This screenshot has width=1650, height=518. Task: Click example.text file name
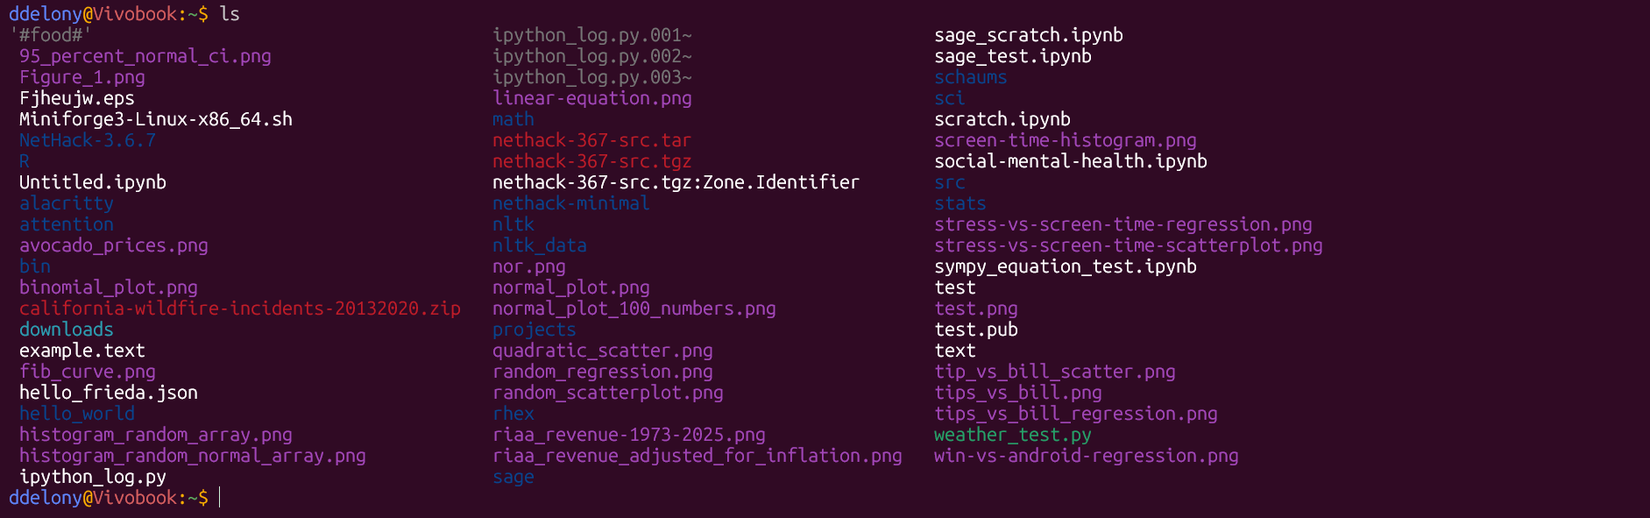pos(82,350)
